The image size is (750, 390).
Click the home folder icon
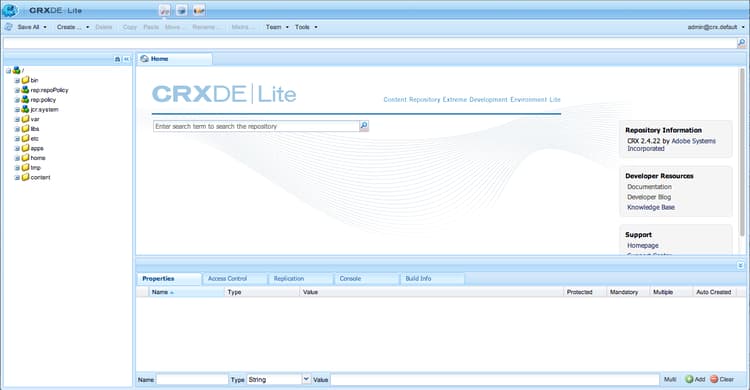25,157
